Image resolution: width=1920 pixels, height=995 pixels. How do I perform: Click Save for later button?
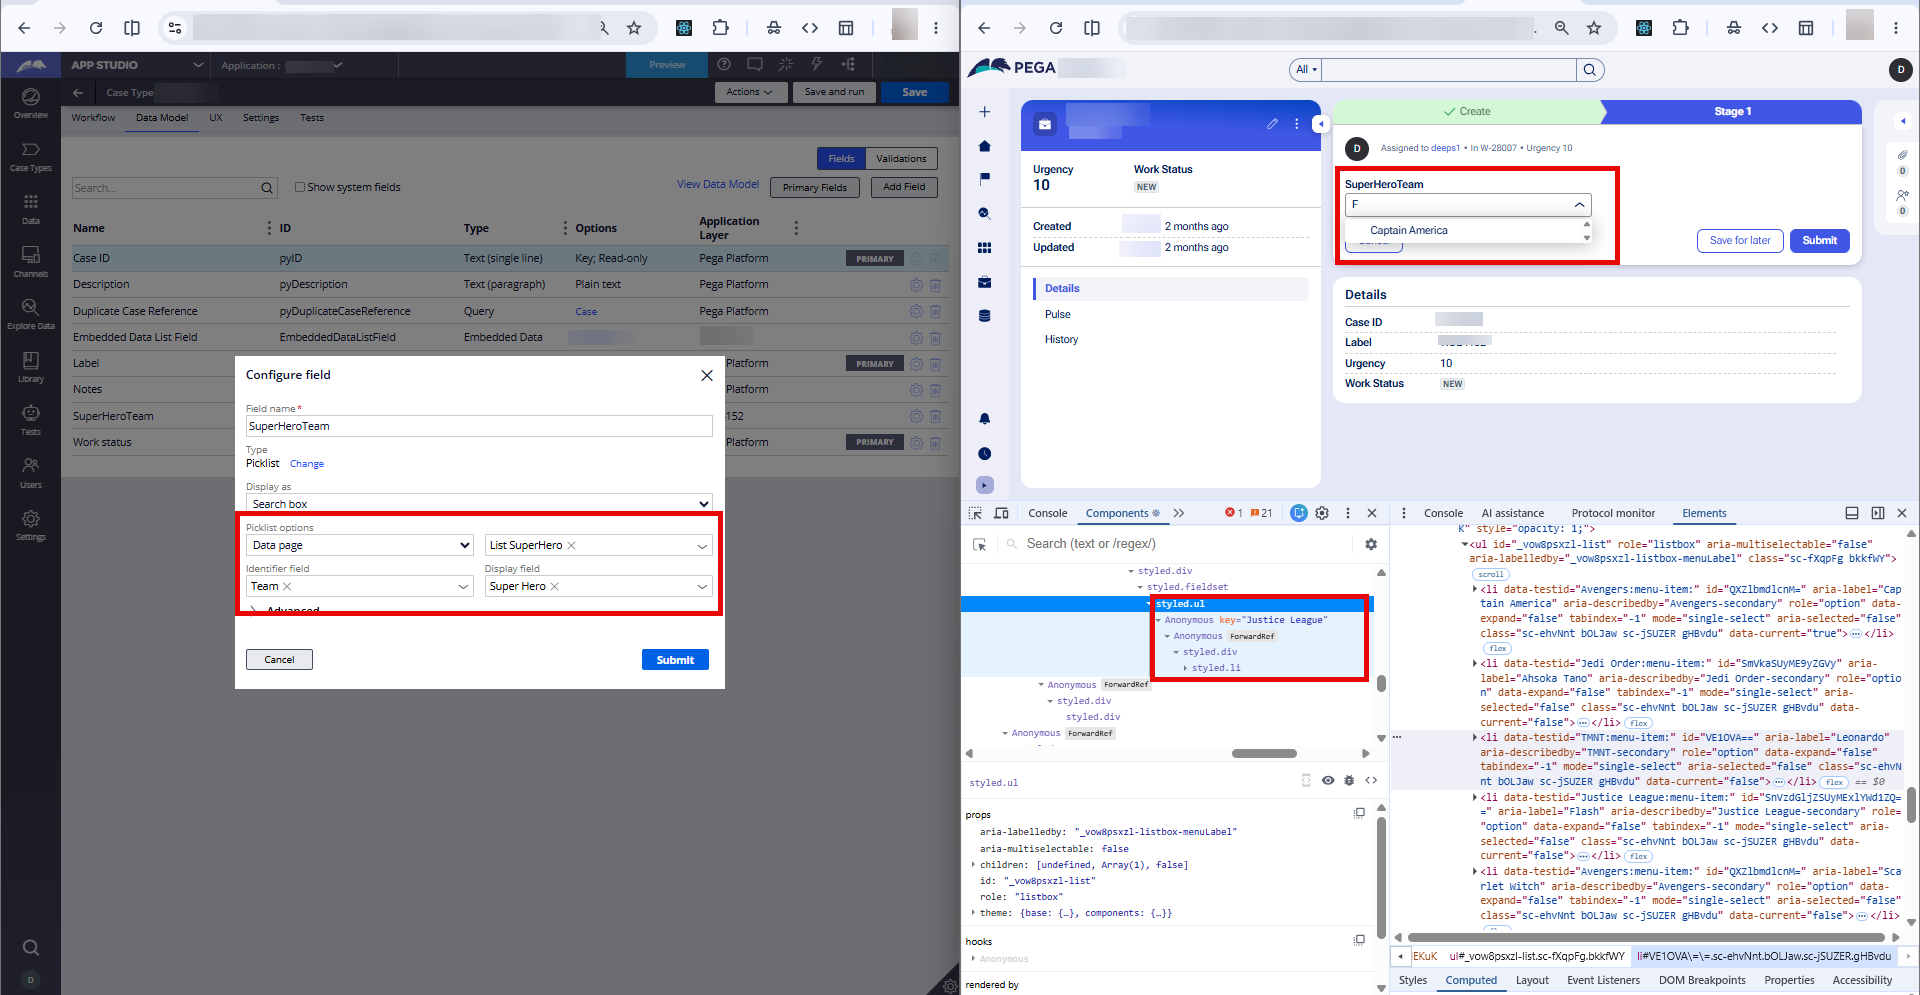pyautogui.click(x=1739, y=241)
